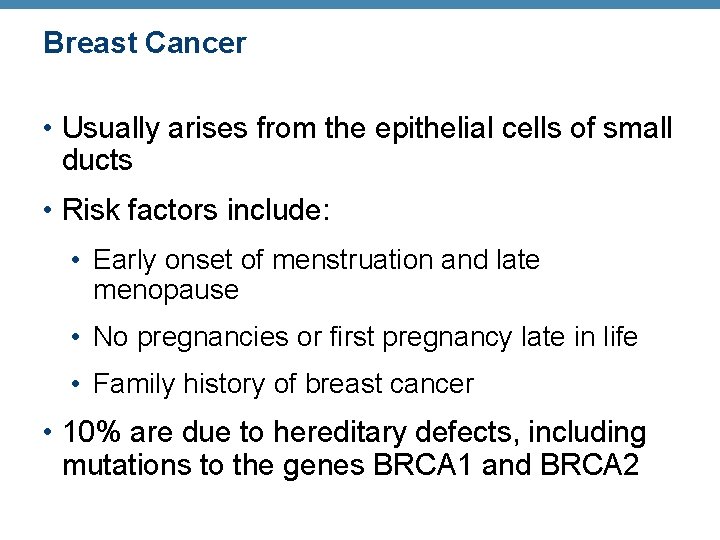This screenshot has height=540, width=720.
Task: Click the word 'mutations' in last bullet
Action: (x=126, y=465)
